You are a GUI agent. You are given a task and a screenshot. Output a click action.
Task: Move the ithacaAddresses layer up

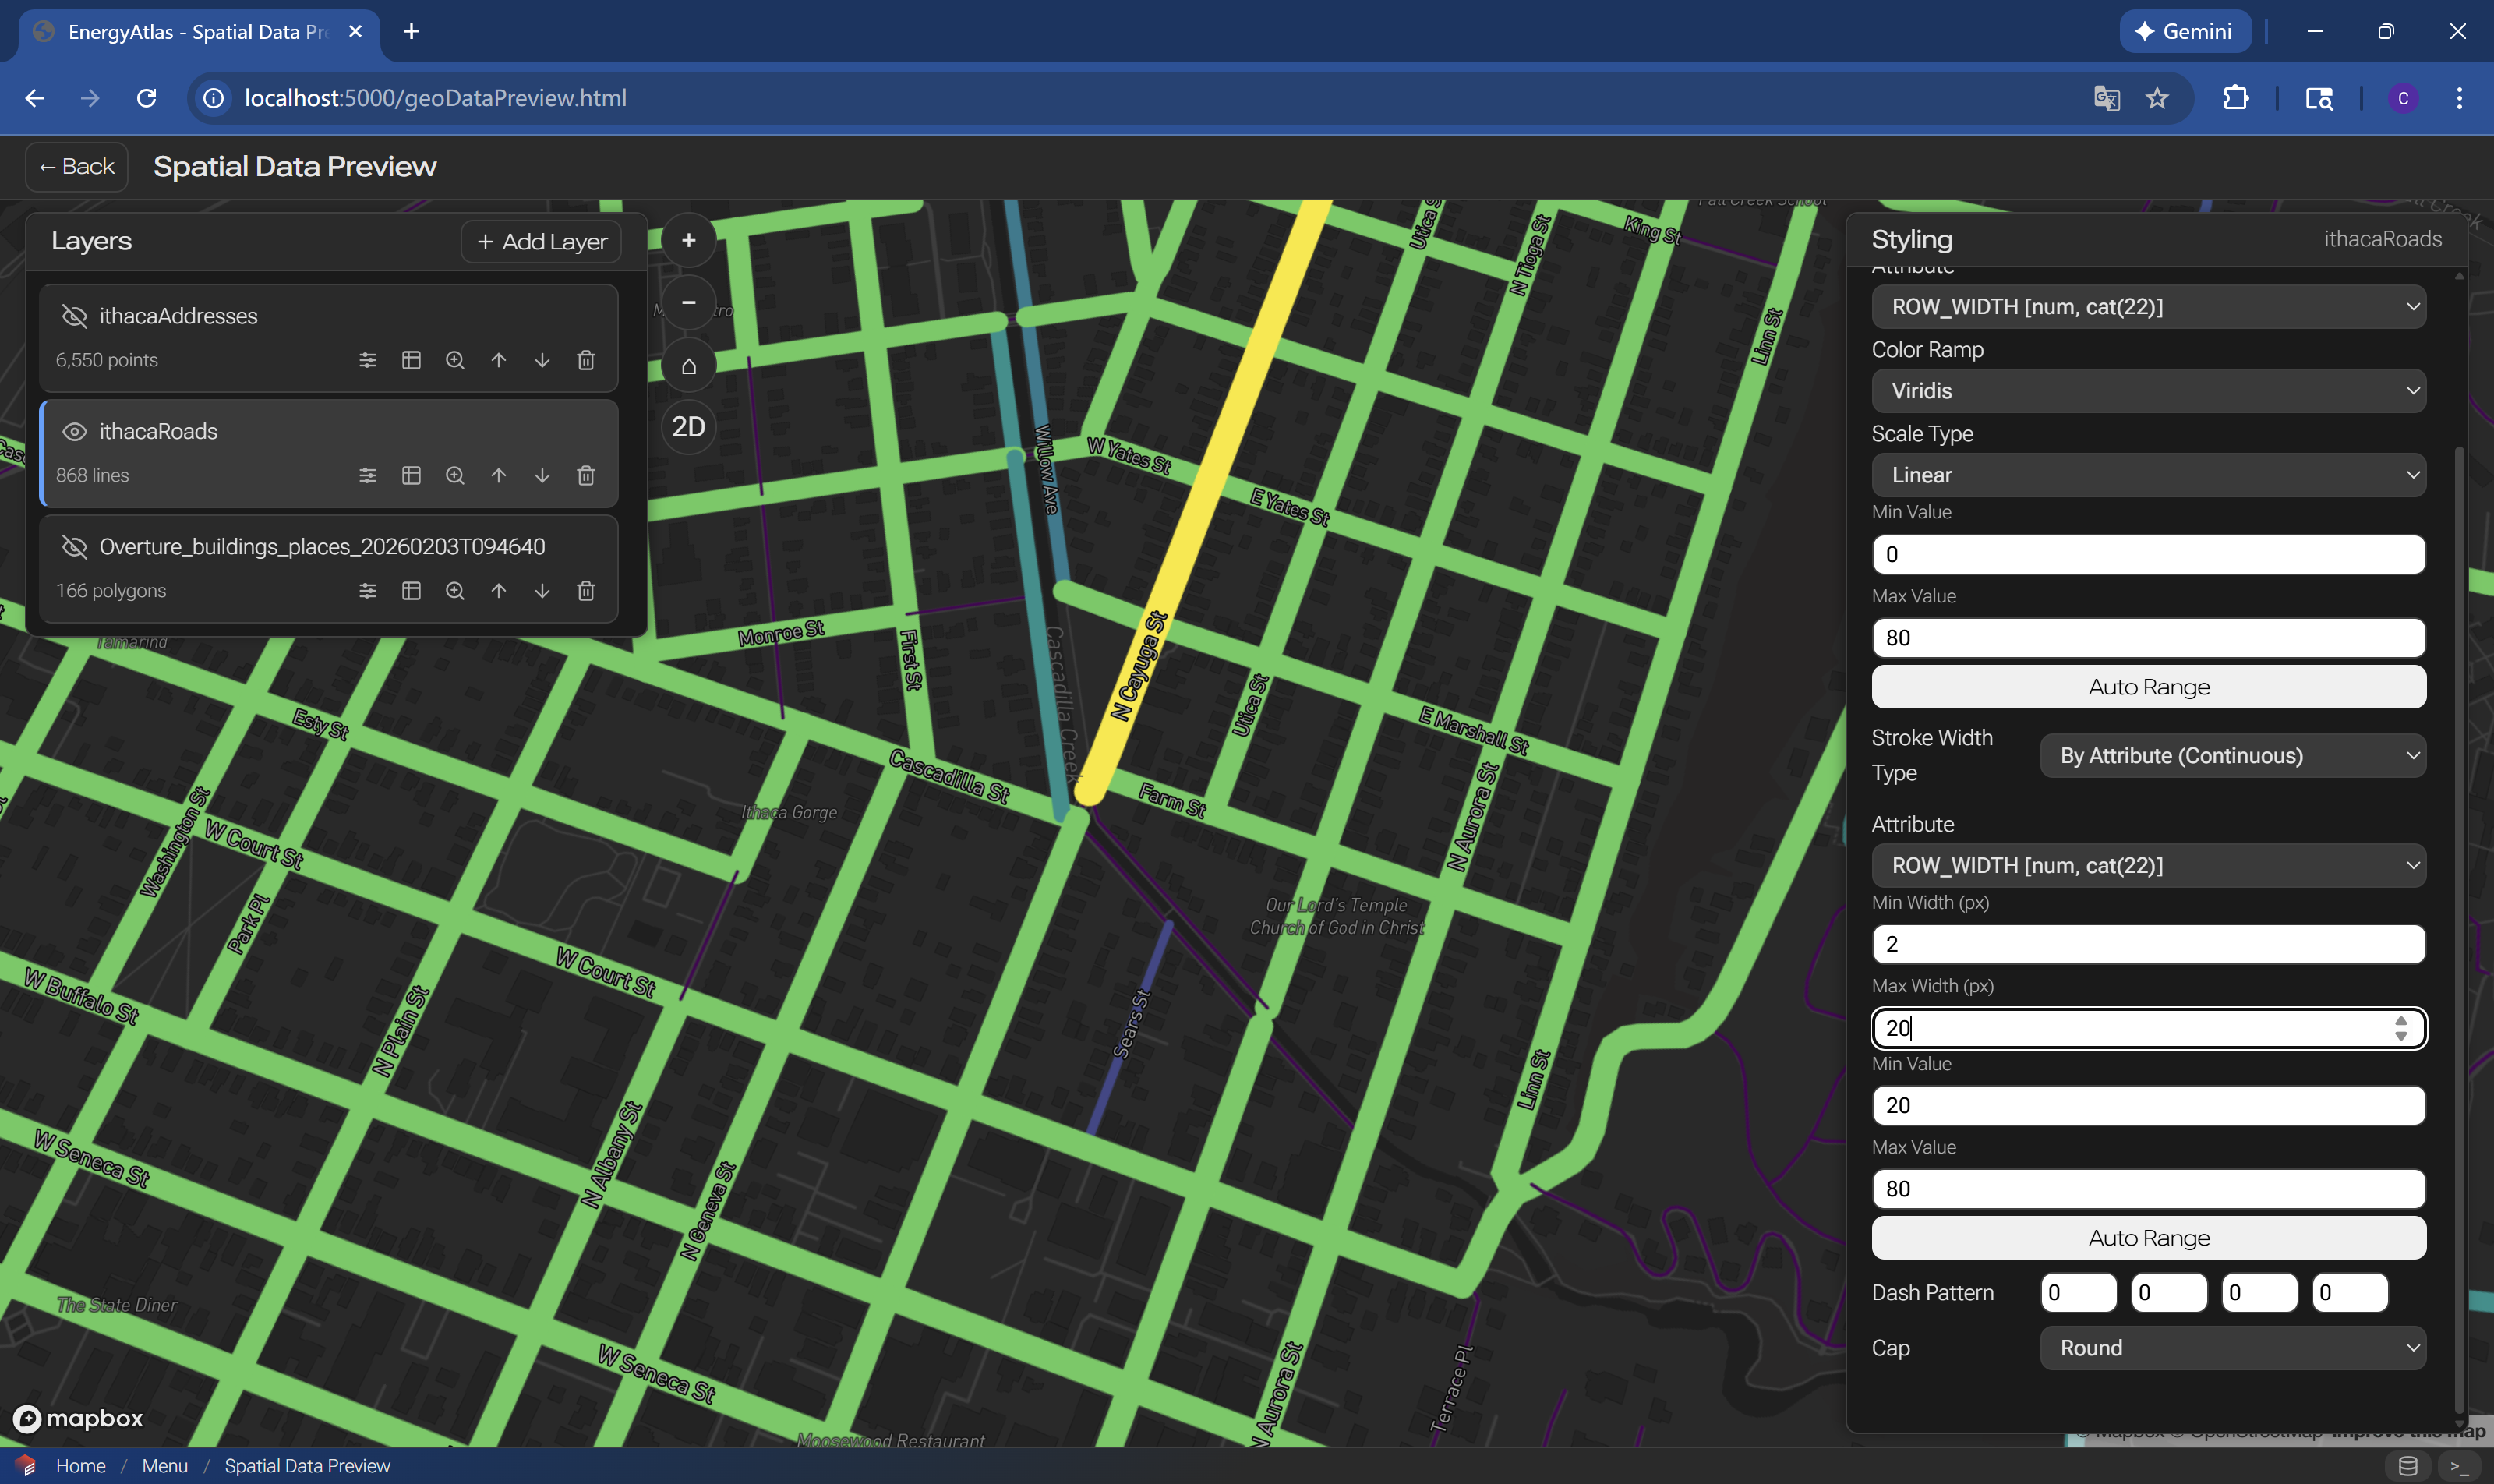pos(499,359)
